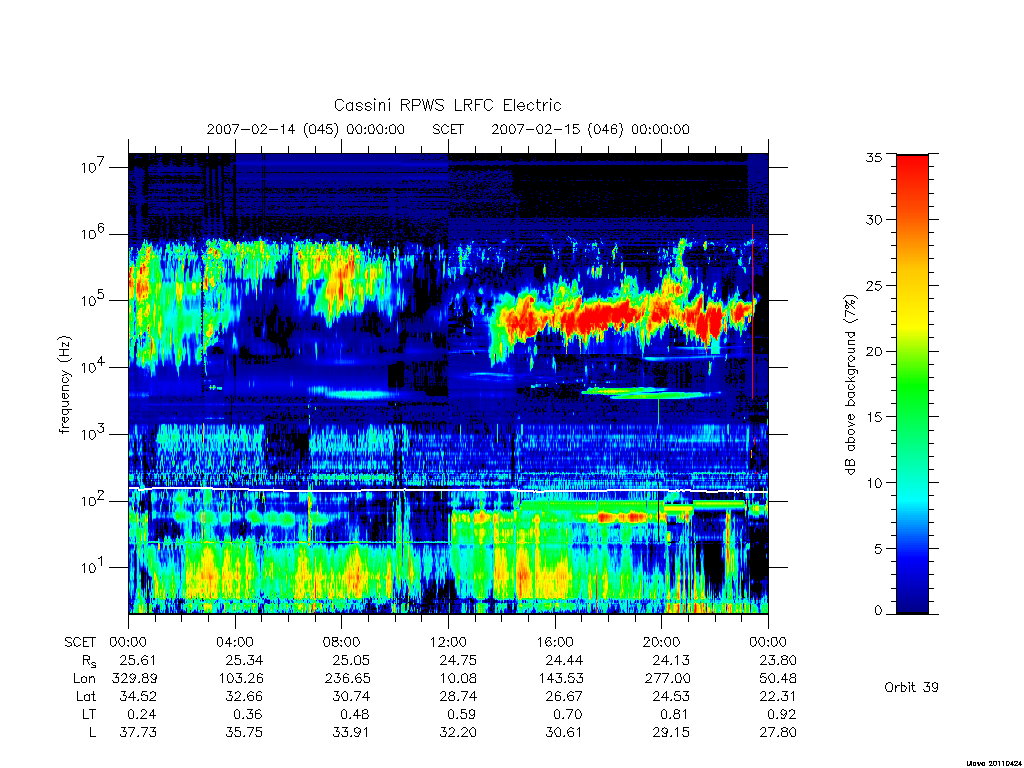Click the 'Rs' row label
This screenshot has height=768, width=1024.
(x=89, y=661)
